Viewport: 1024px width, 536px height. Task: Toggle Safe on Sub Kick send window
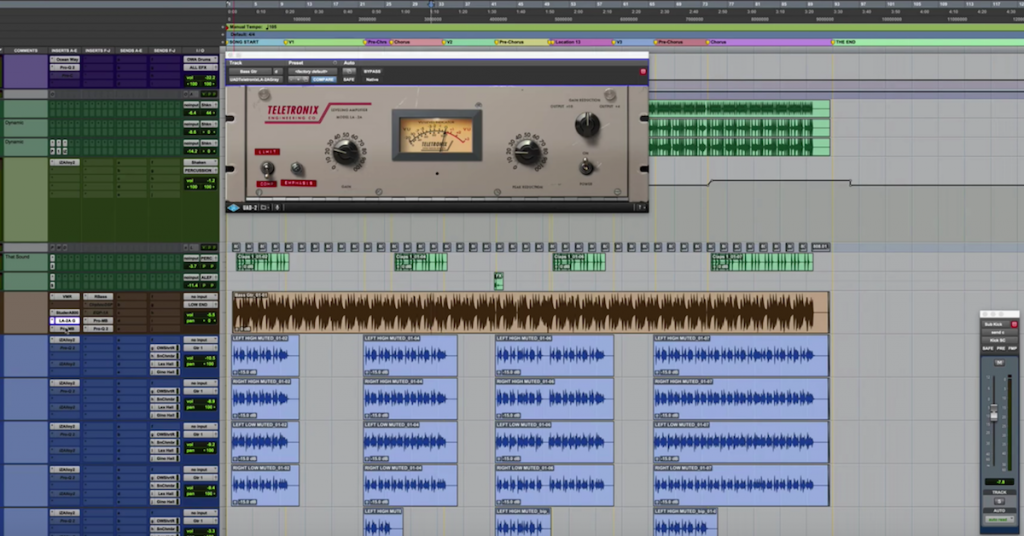(x=988, y=349)
